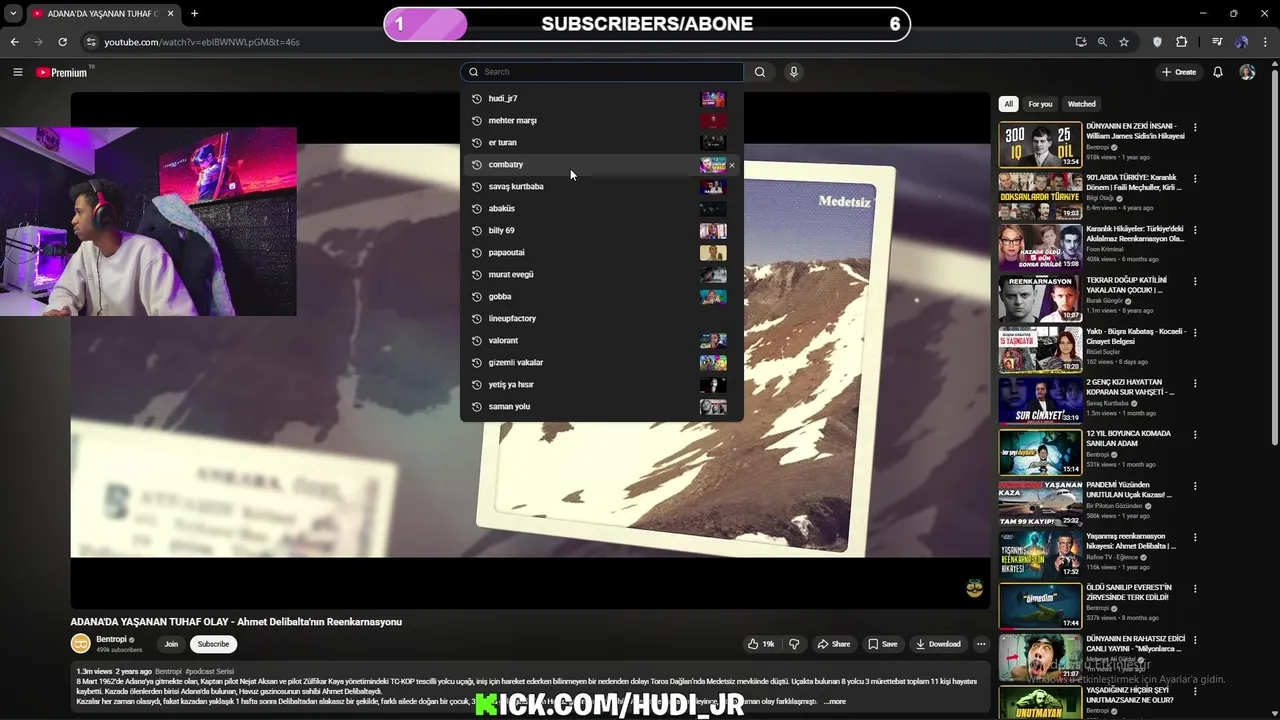Start voice search with microphone icon
The width and height of the screenshot is (1280, 720).
794,72
